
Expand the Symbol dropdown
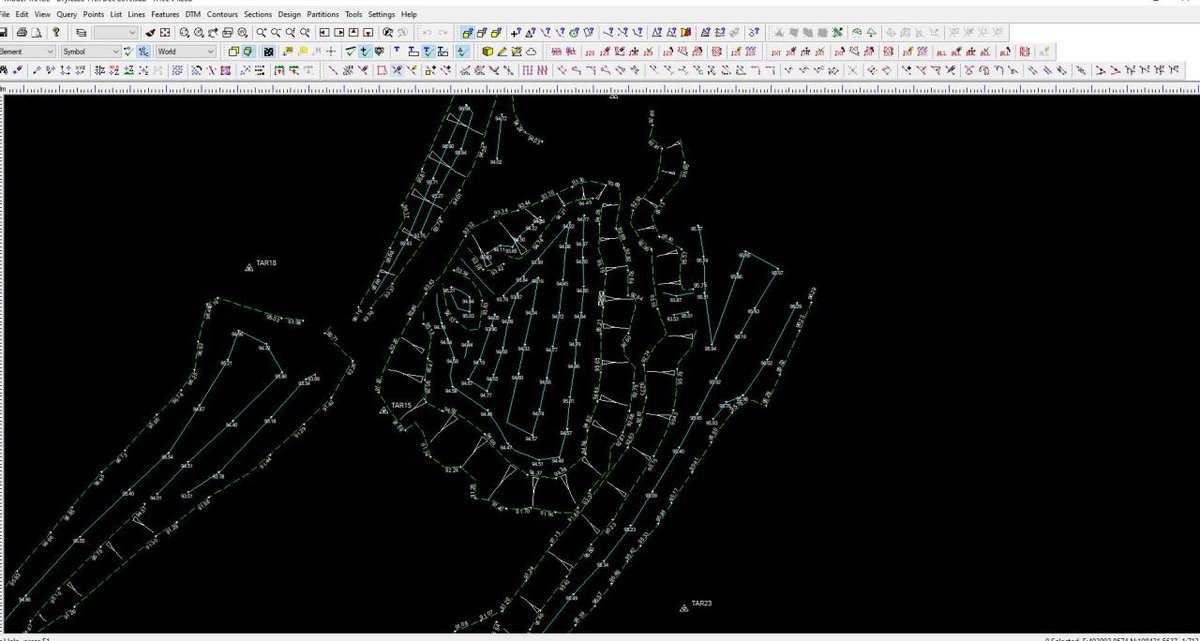click(x=115, y=51)
